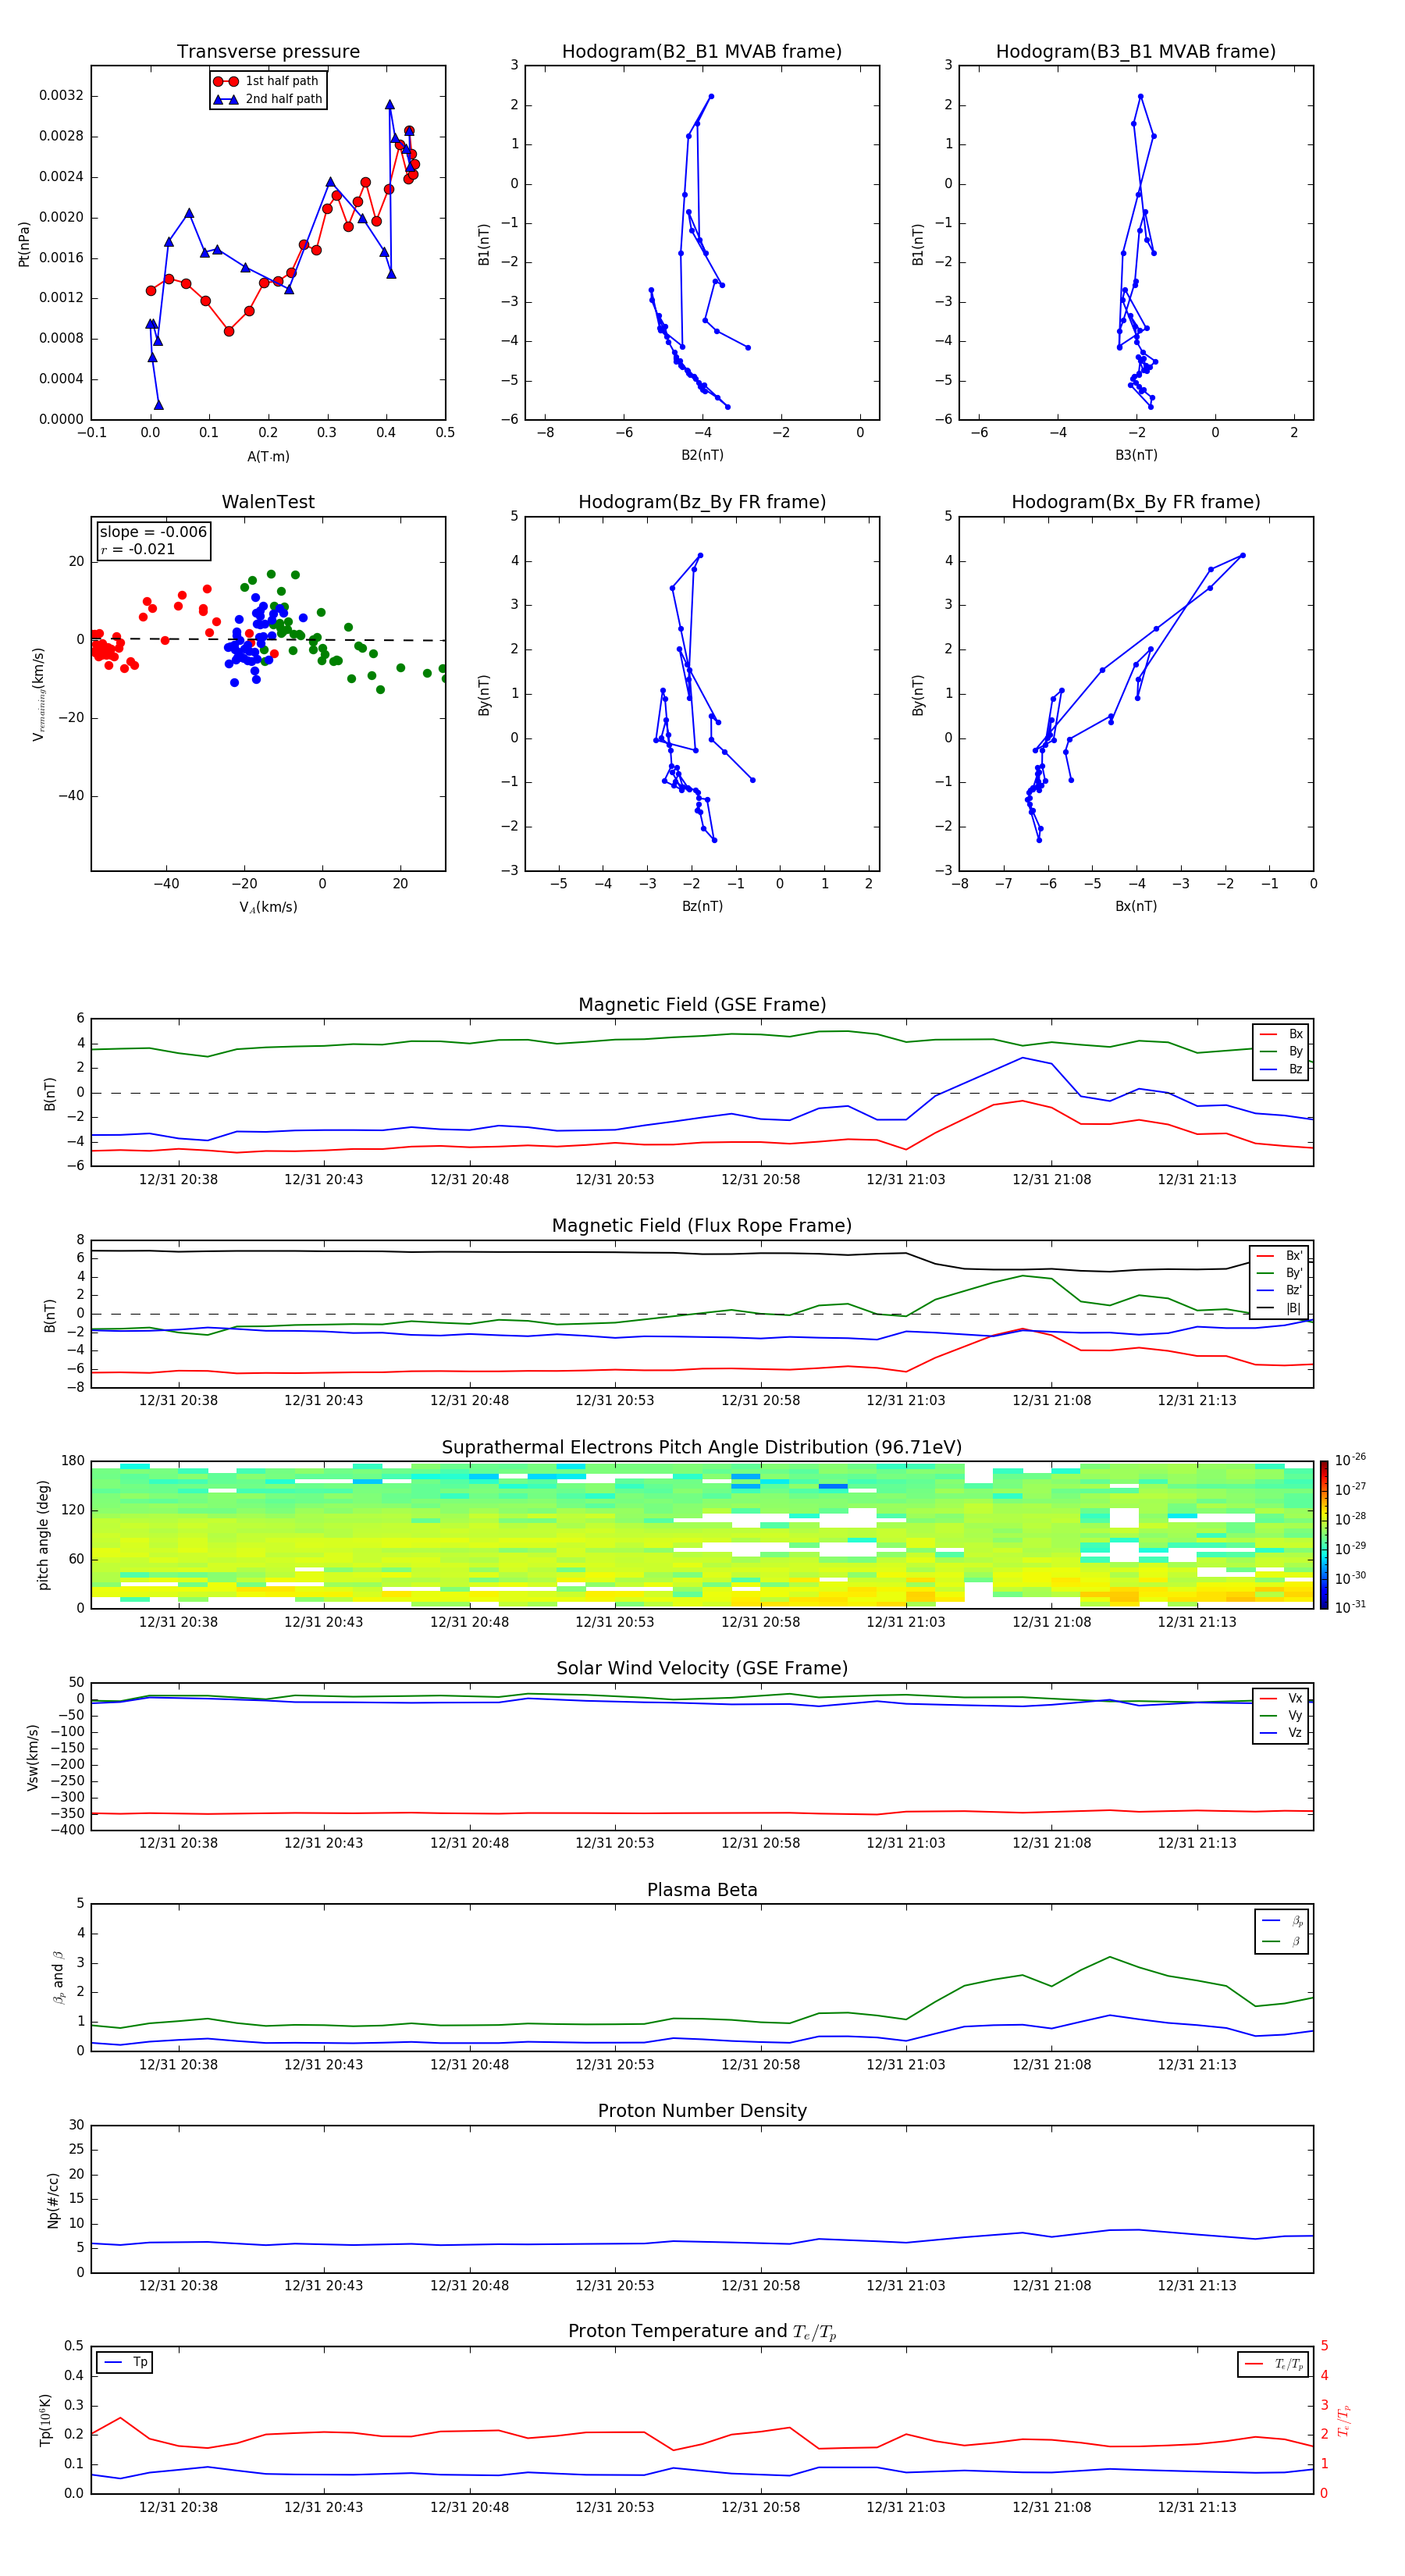
Task: Click the Tp legend entry
Action: coord(125,2362)
